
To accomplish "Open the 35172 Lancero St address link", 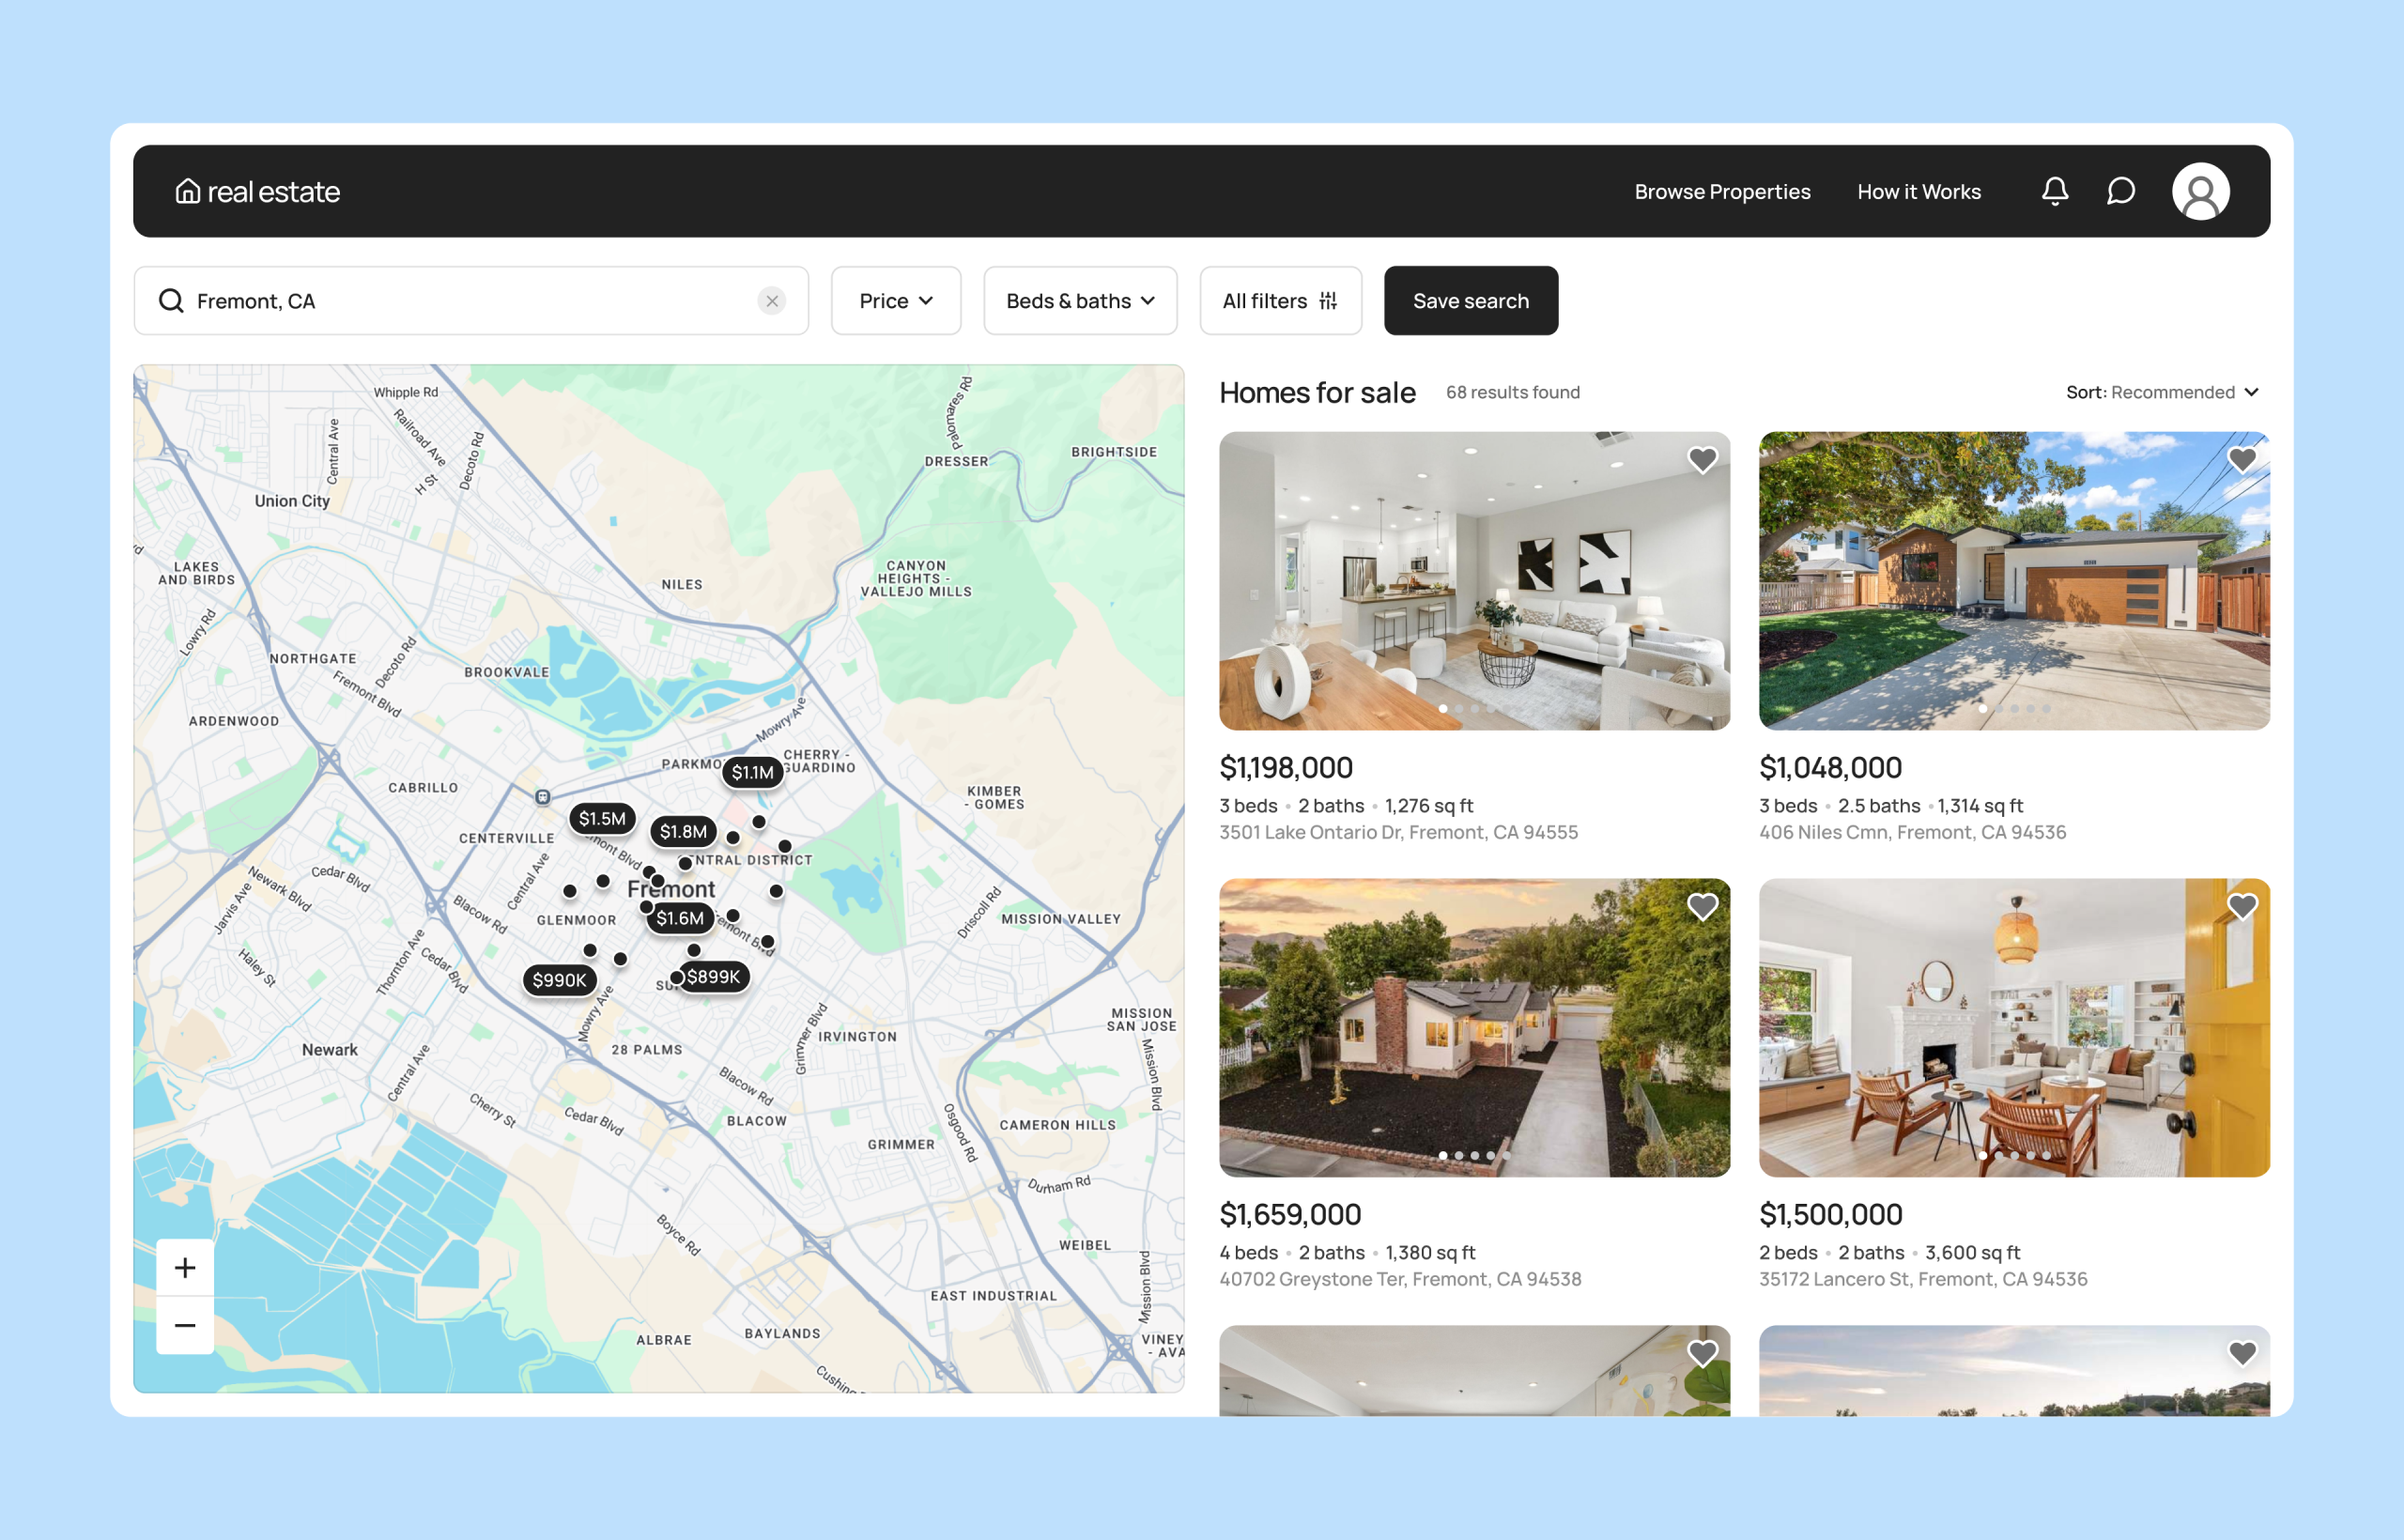I will point(1922,1279).
